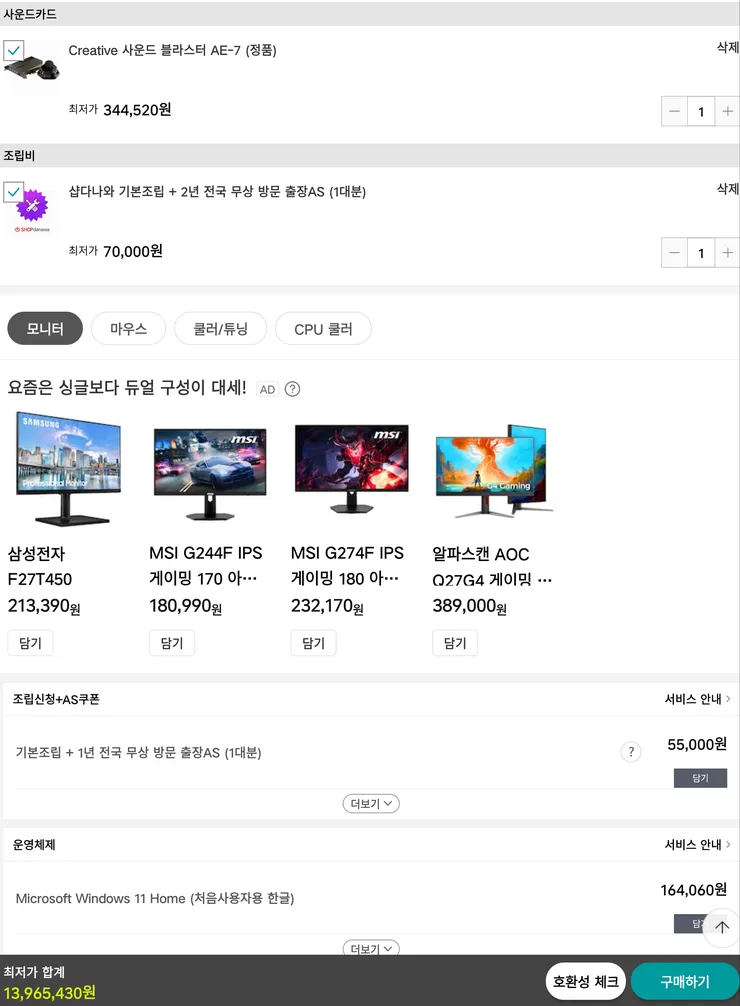Open help icon for 기본조립 1년 AS
The image size is (740, 1006).
631,752
